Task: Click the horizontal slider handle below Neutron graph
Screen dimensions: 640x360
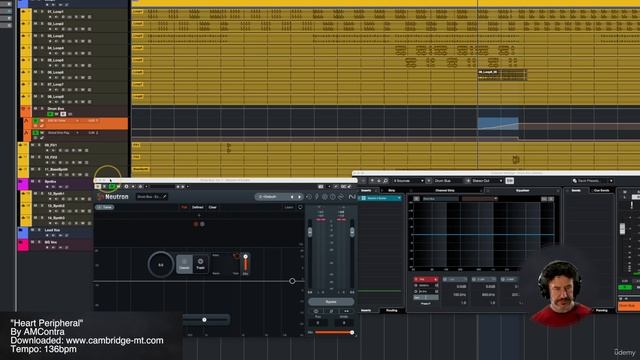Action: (204, 320)
